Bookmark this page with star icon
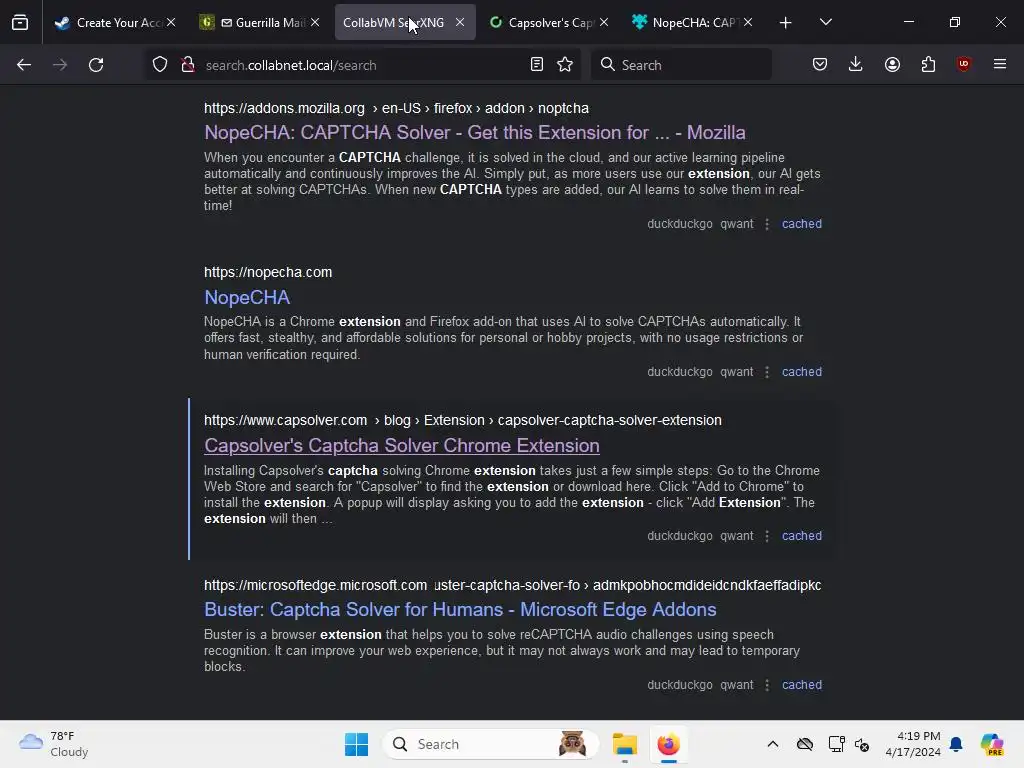 click(565, 65)
